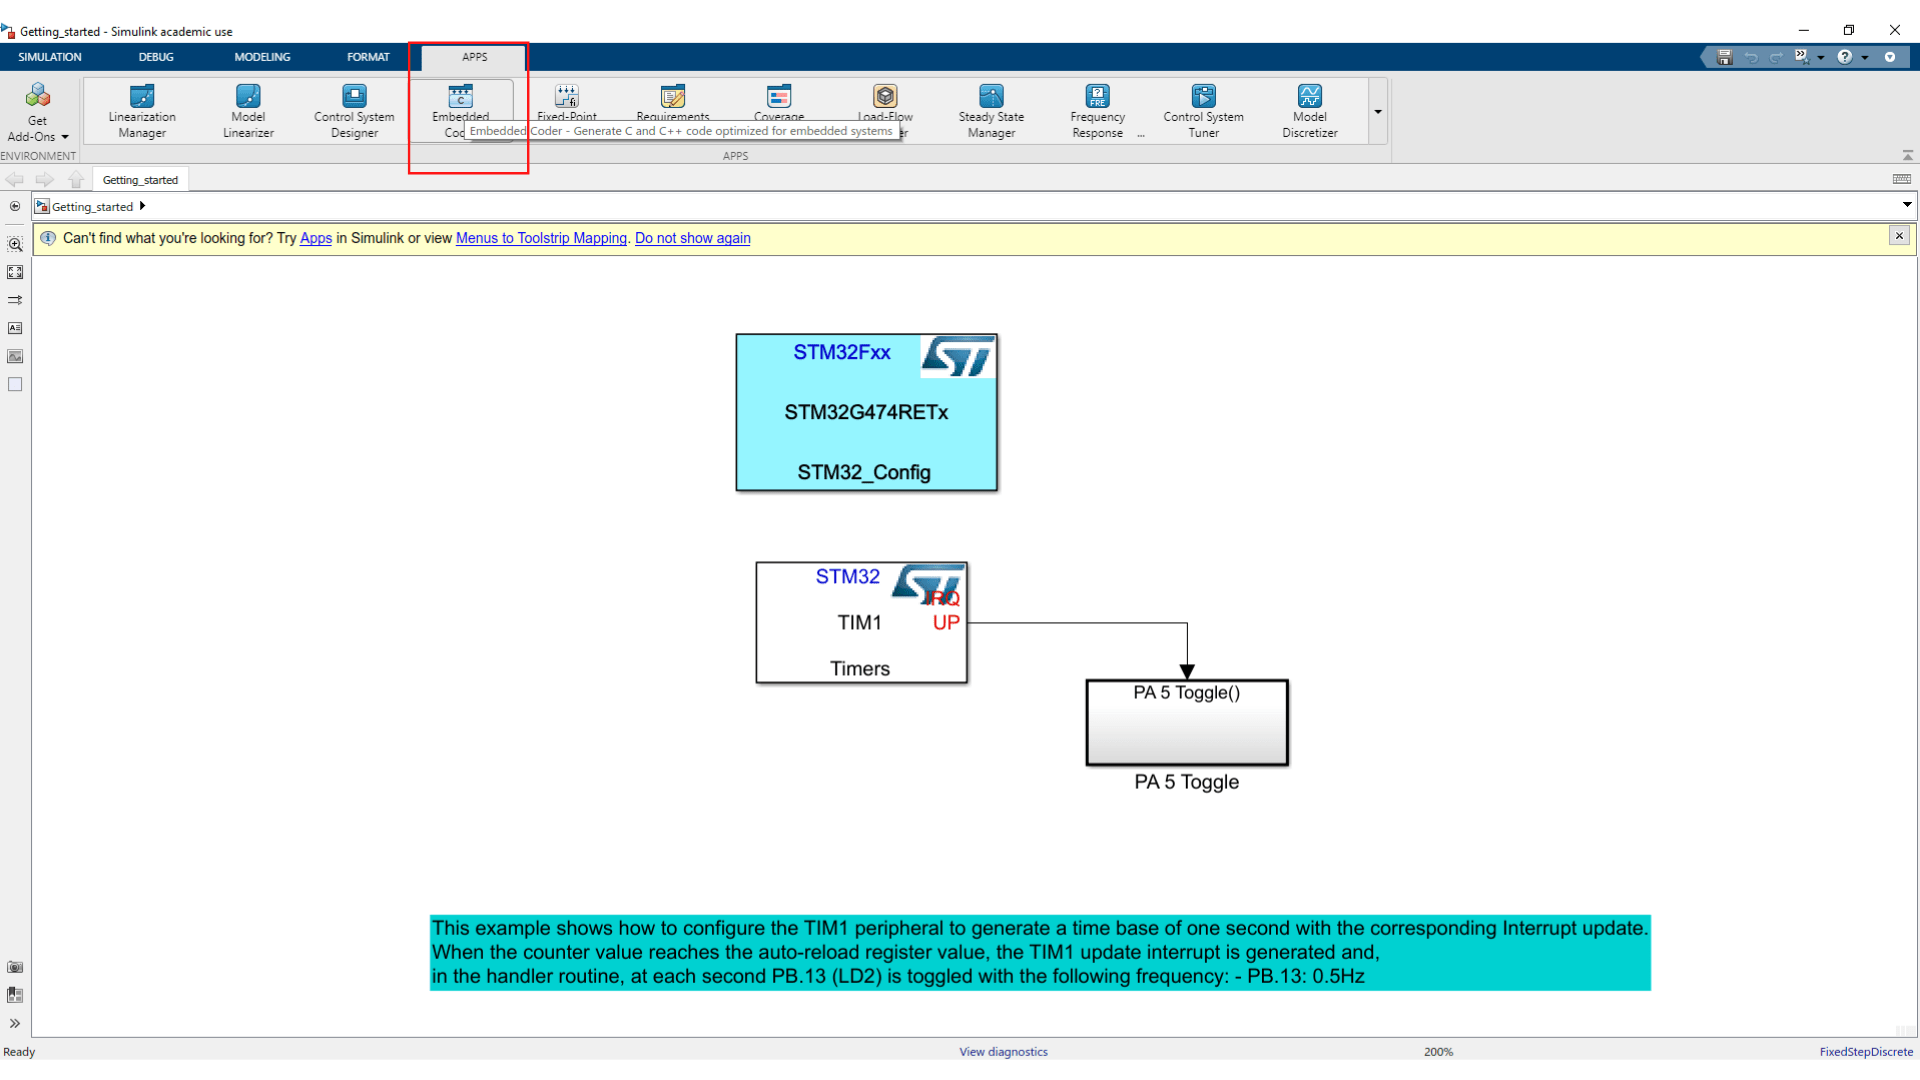
Task: Open the Requirements Manager app
Action: (673, 102)
